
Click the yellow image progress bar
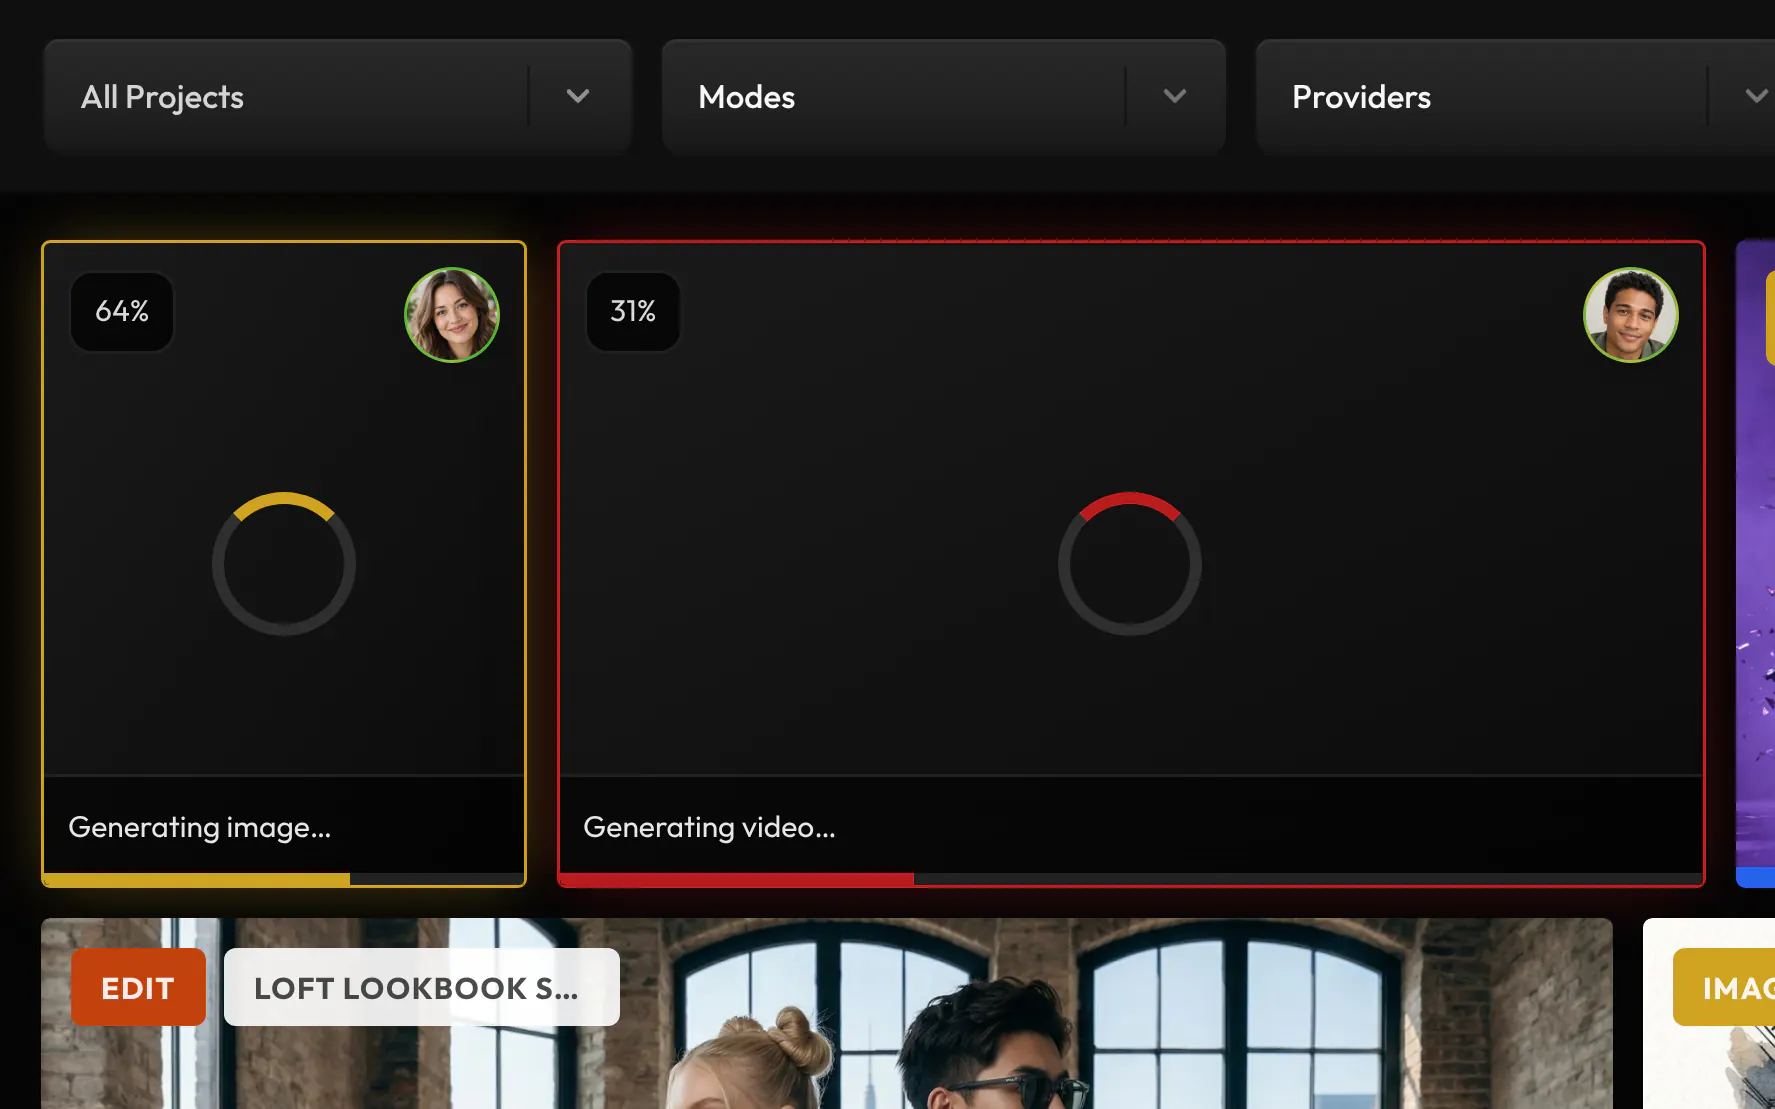click(284, 879)
